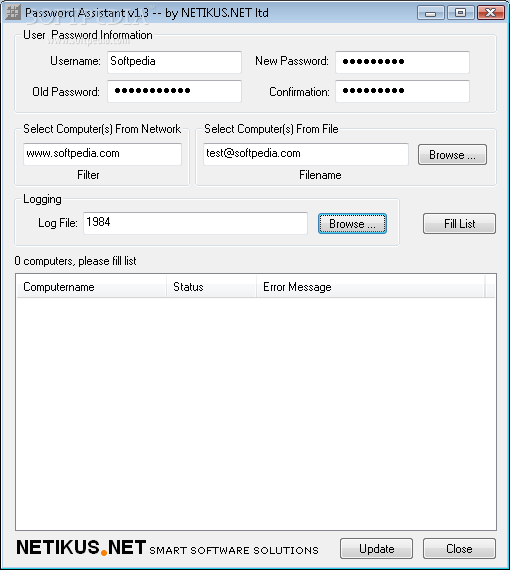Click the network Filter field
510x570 pixels.
(102, 154)
